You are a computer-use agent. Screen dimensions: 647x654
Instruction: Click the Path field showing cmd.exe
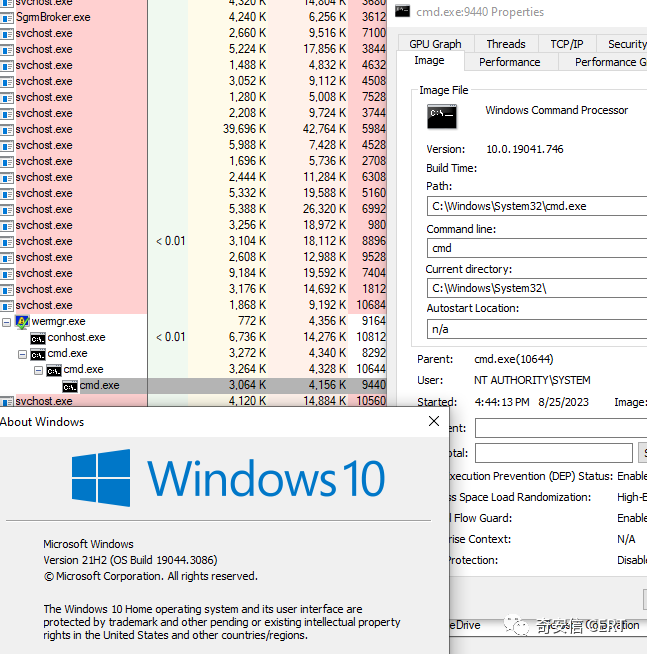tap(537, 206)
